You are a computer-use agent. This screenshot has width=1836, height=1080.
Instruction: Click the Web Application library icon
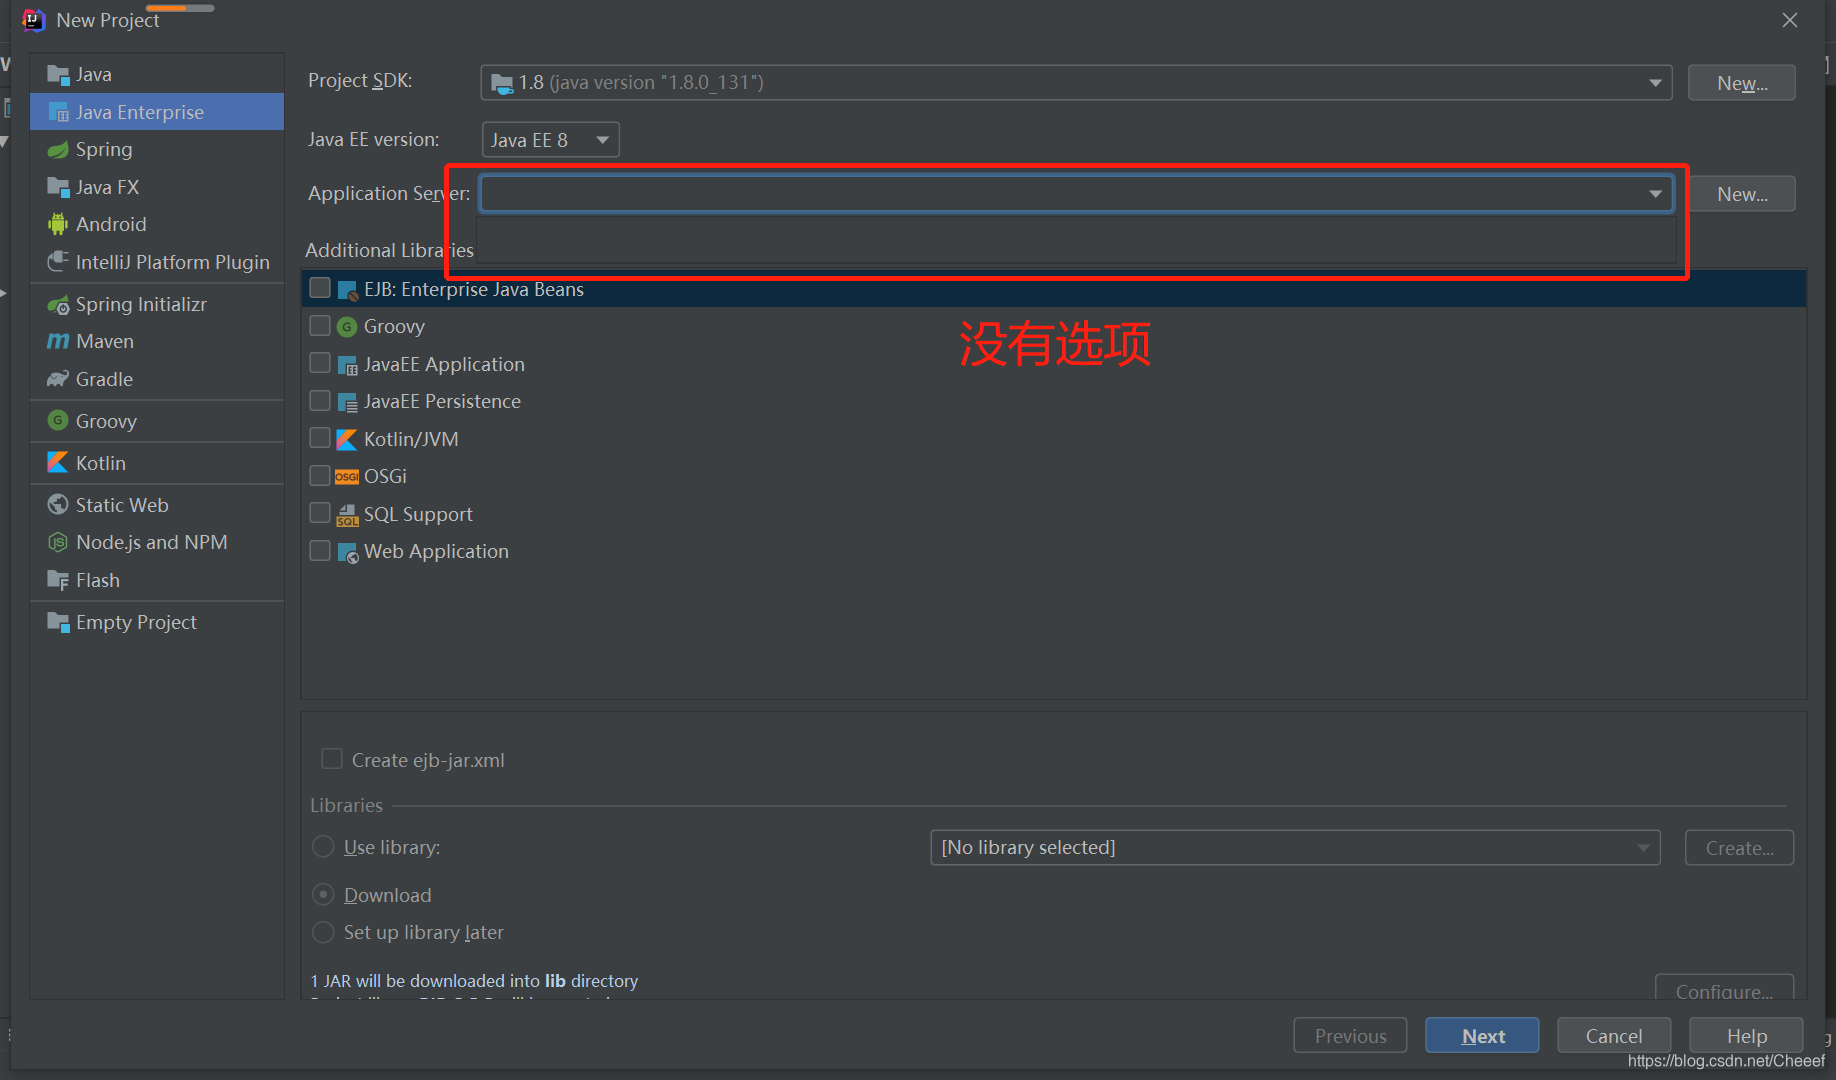[347, 552]
